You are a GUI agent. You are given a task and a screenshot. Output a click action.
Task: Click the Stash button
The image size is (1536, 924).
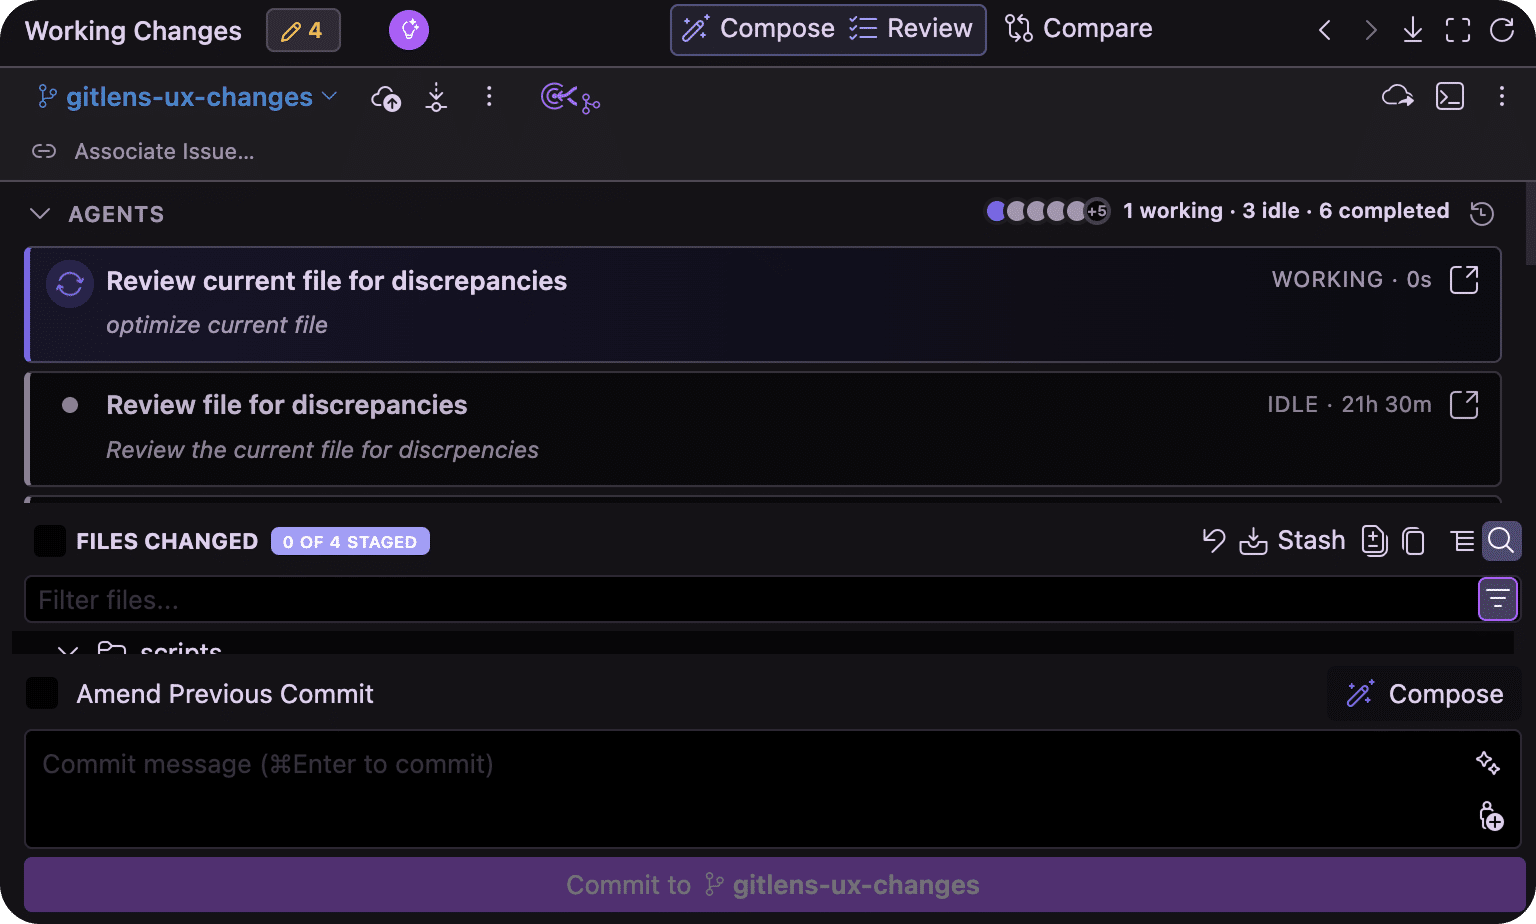pyautogui.click(x=1292, y=541)
